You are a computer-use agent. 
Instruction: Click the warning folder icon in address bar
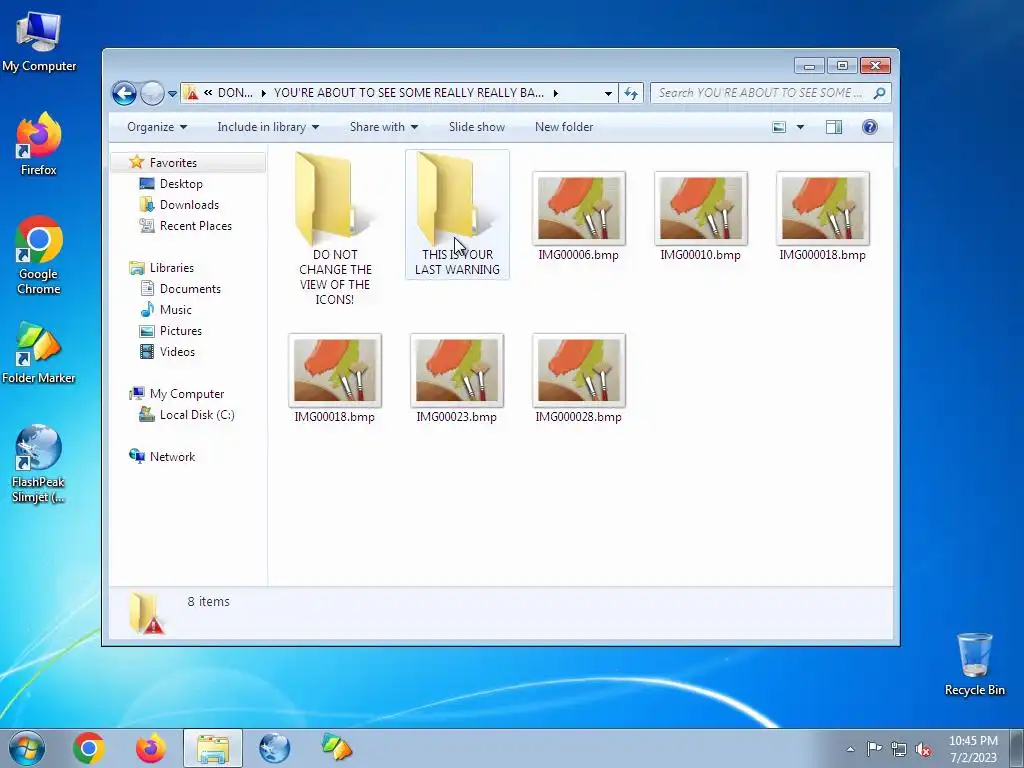point(191,93)
